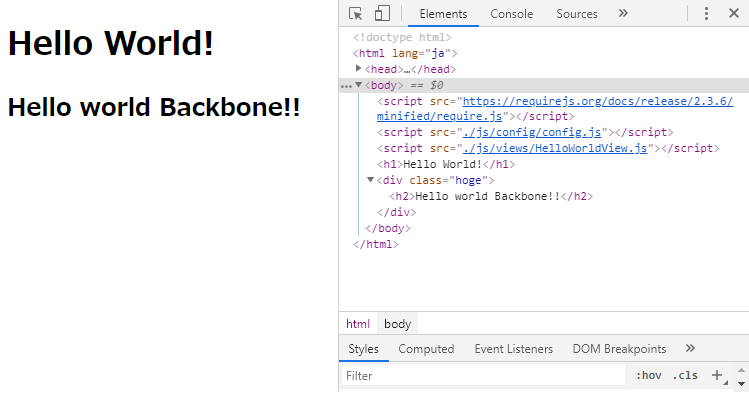Click the lang attribute value "ja"
749x394 pixels.
tap(438, 53)
